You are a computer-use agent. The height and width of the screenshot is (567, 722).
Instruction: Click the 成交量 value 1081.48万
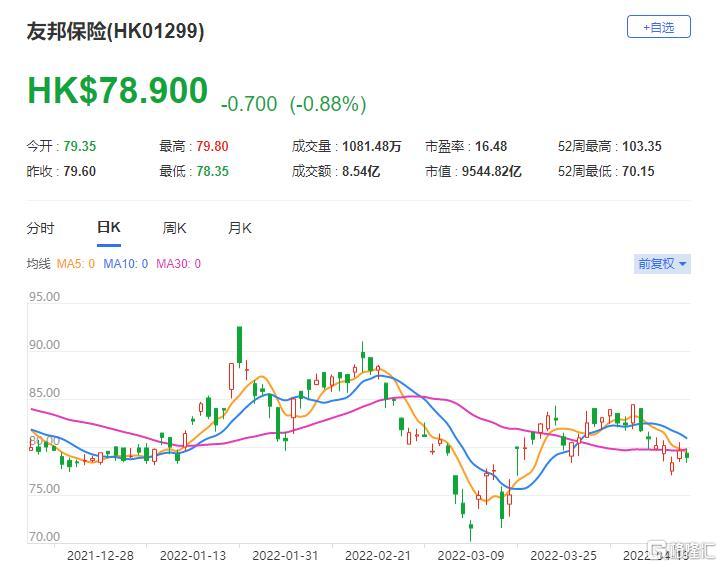[x=372, y=146]
